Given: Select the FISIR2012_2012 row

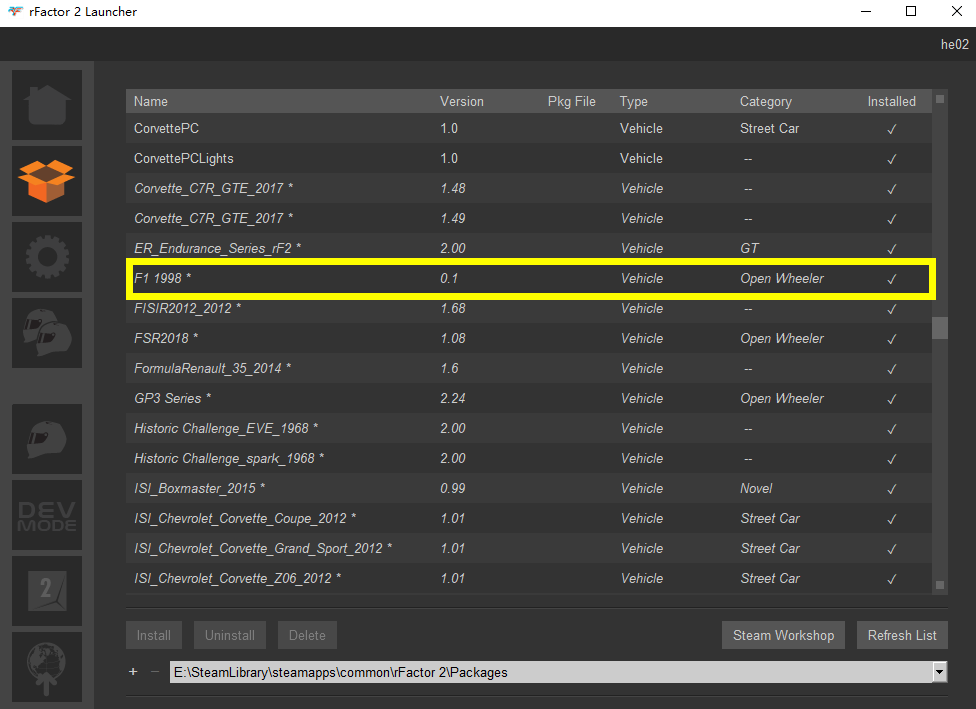Looking at the screenshot, I should pyautogui.click(x=528, y=308).
